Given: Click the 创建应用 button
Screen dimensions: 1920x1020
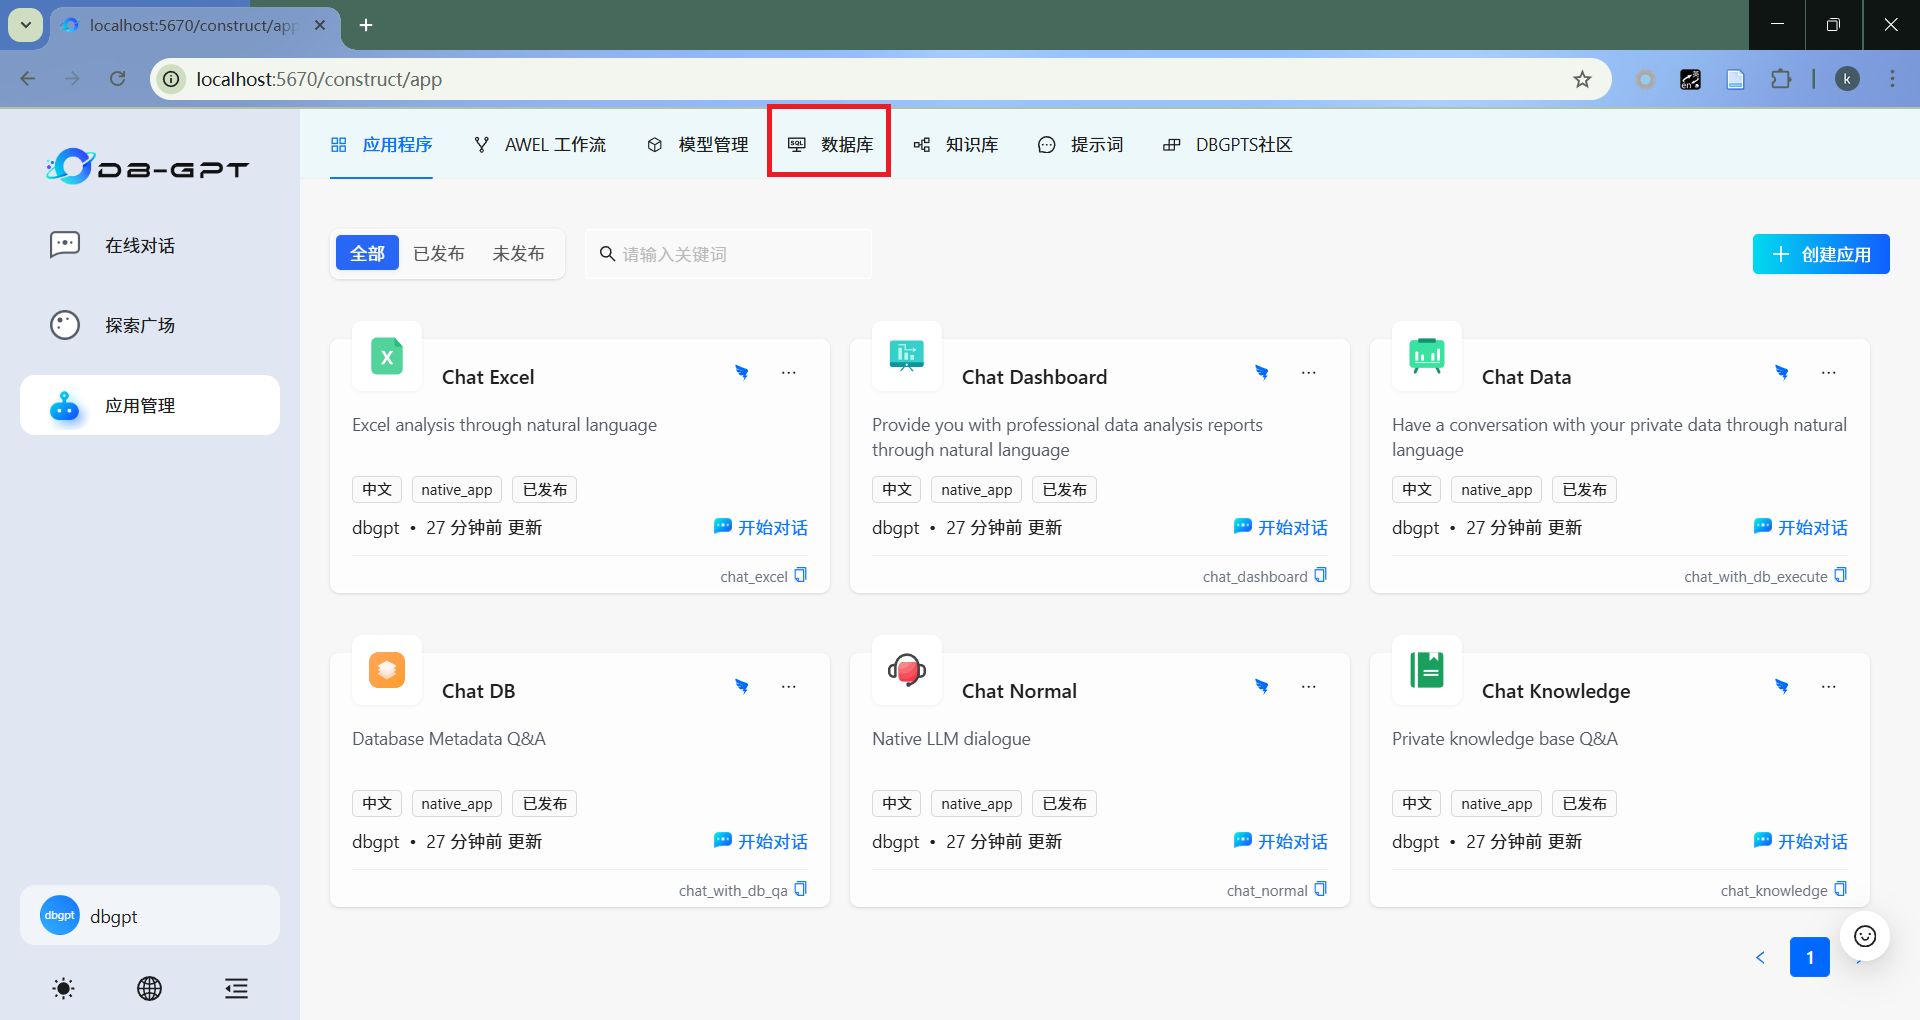Looking at the screenshot, I should (x=1820, y=254).
